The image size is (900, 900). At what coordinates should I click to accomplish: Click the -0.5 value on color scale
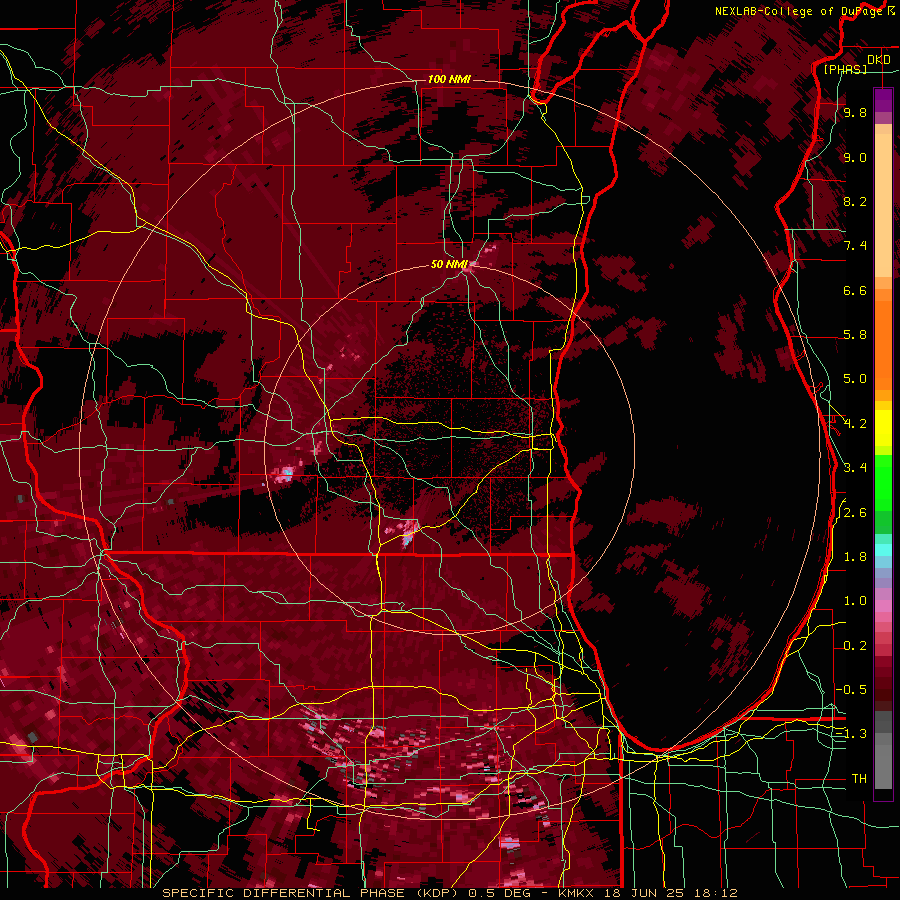[851, 690]
